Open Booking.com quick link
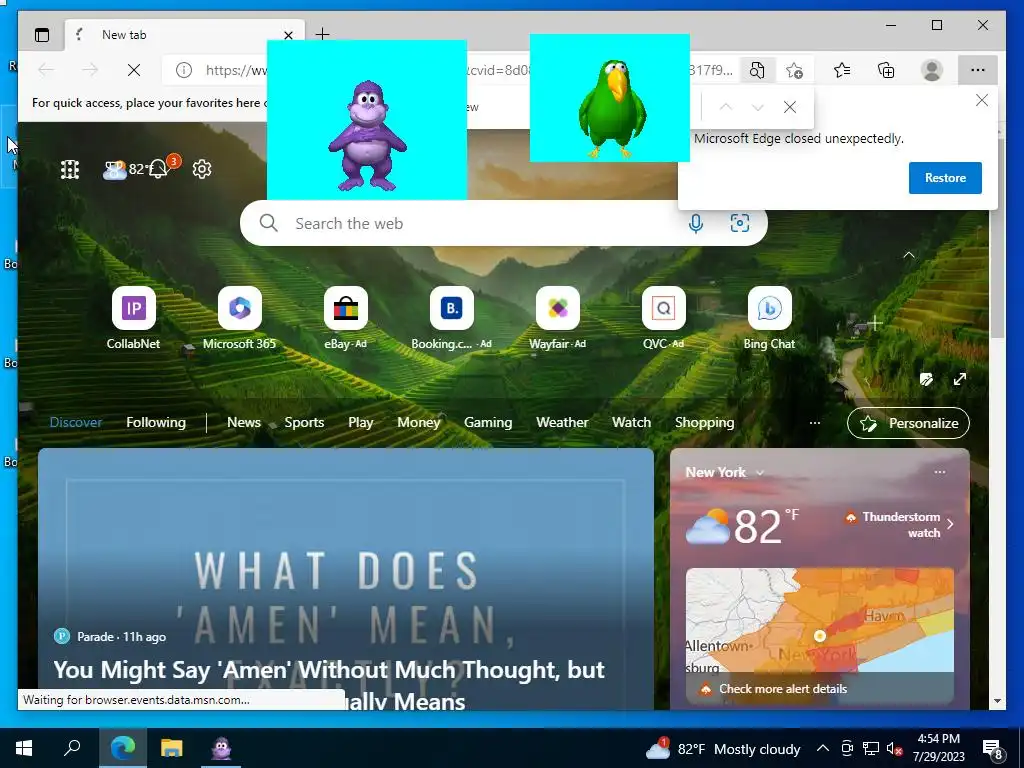1024x768 pixels. 451,318
